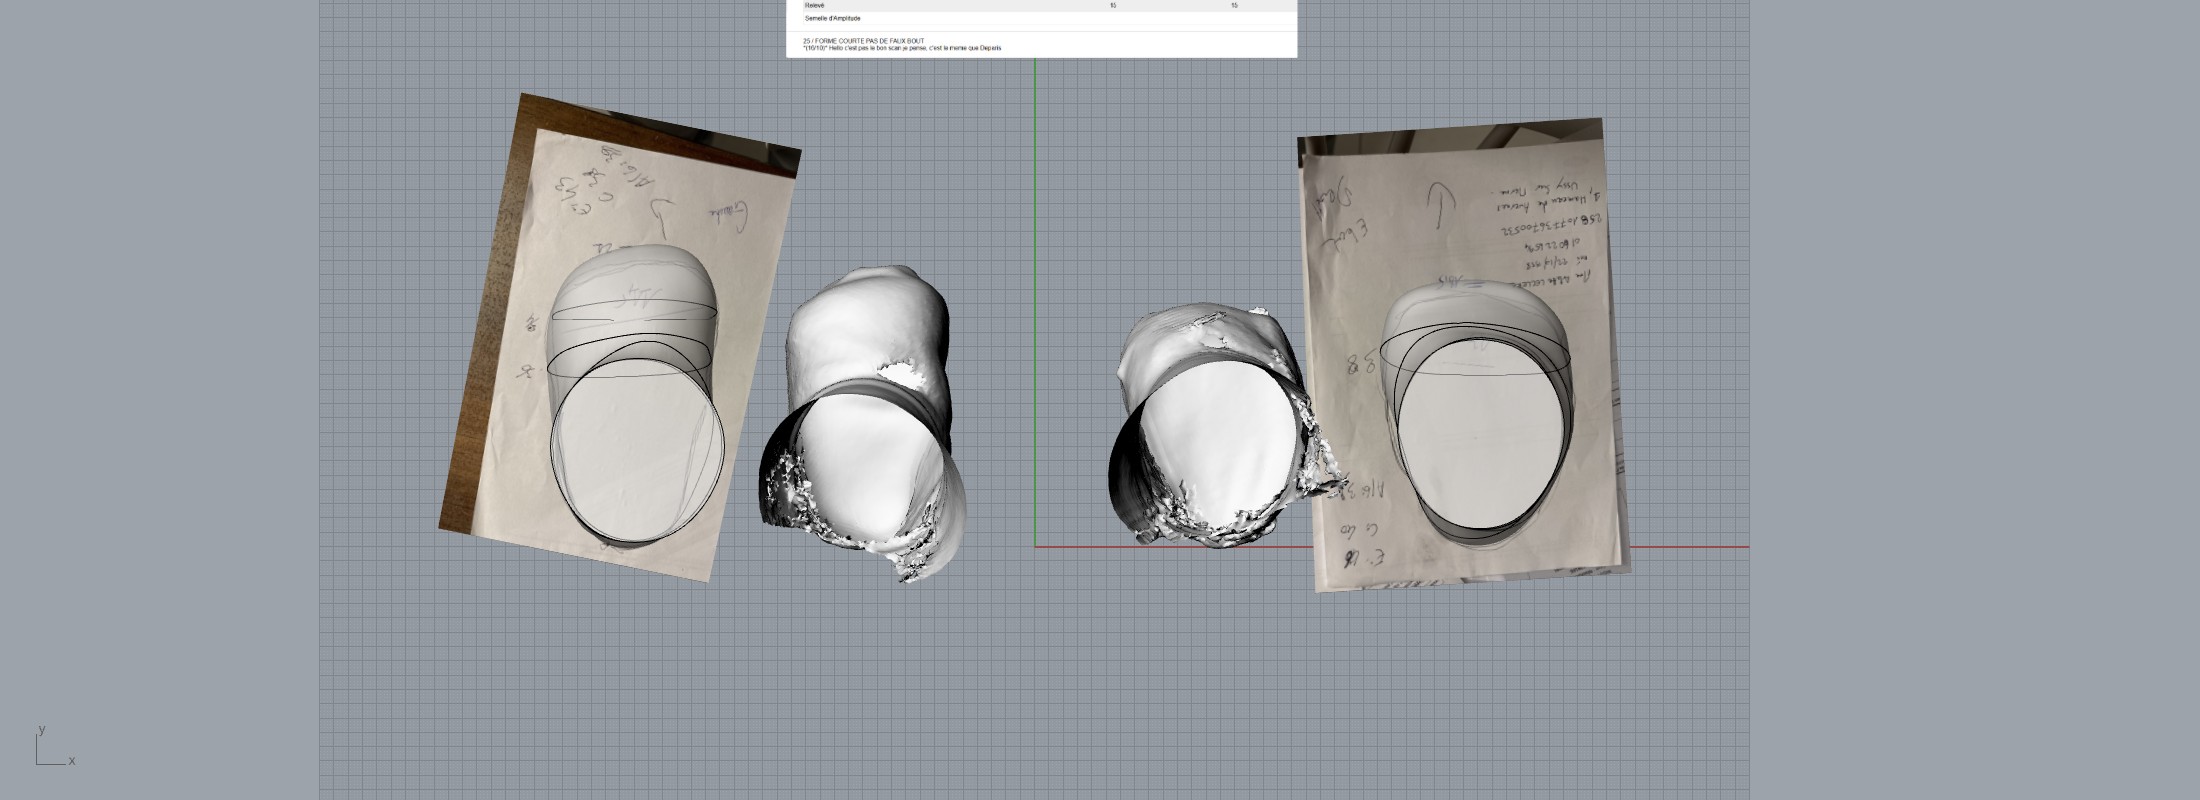
Task: Click the Semelle d'Amplitude row
Action: (x=832, y=19)
